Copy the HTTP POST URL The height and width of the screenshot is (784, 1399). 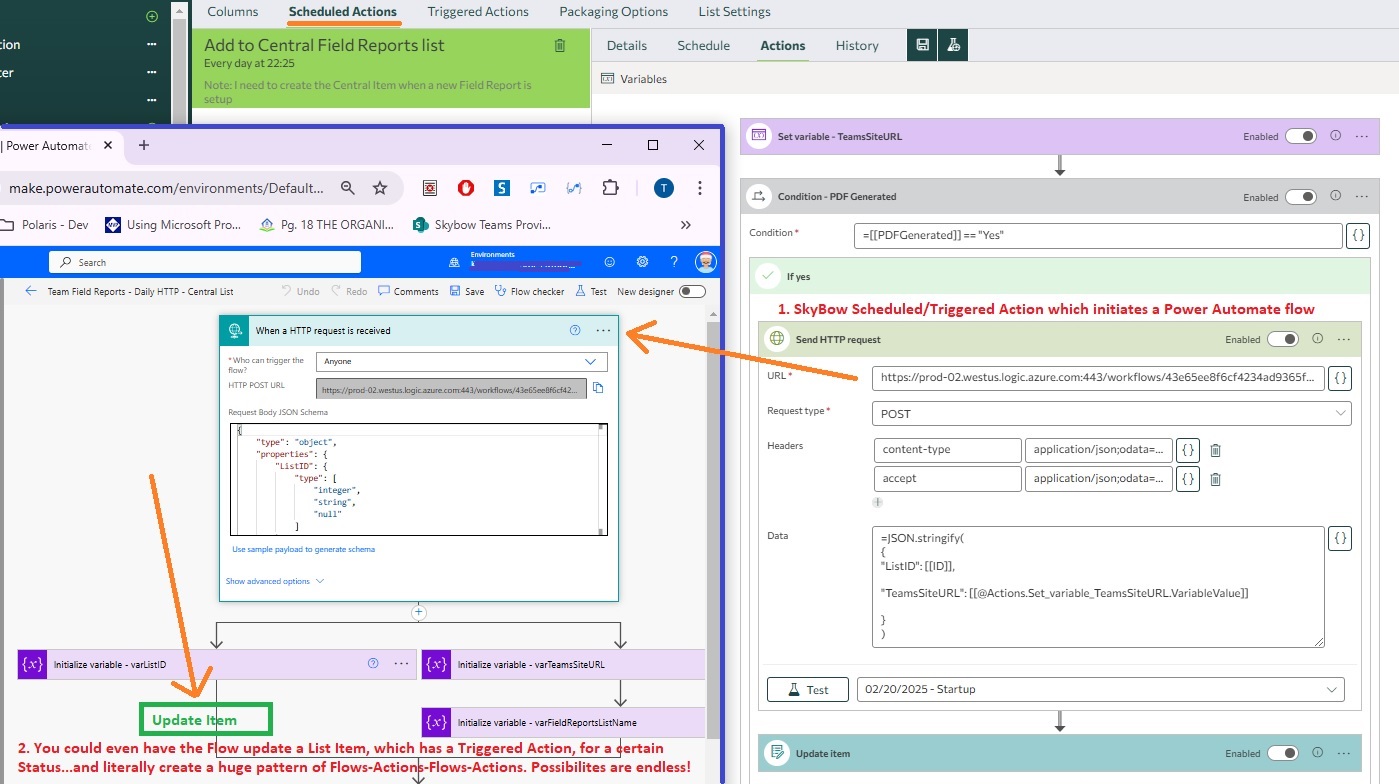pyautogui.click(x=598, y=388)
